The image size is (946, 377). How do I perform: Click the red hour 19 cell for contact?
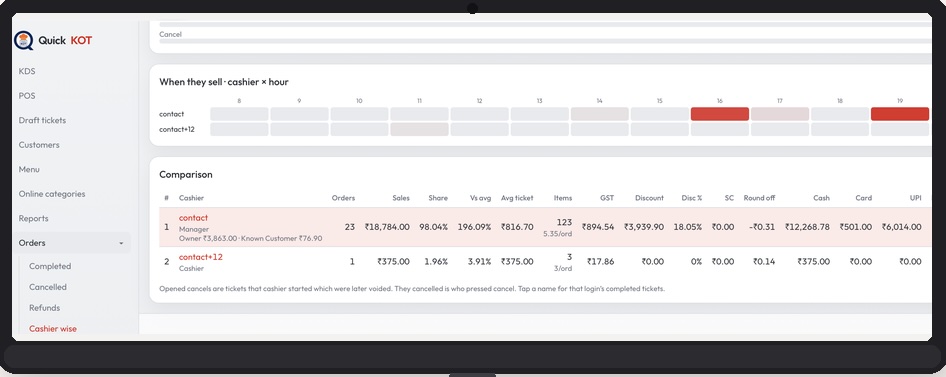[x=900, y=114]
